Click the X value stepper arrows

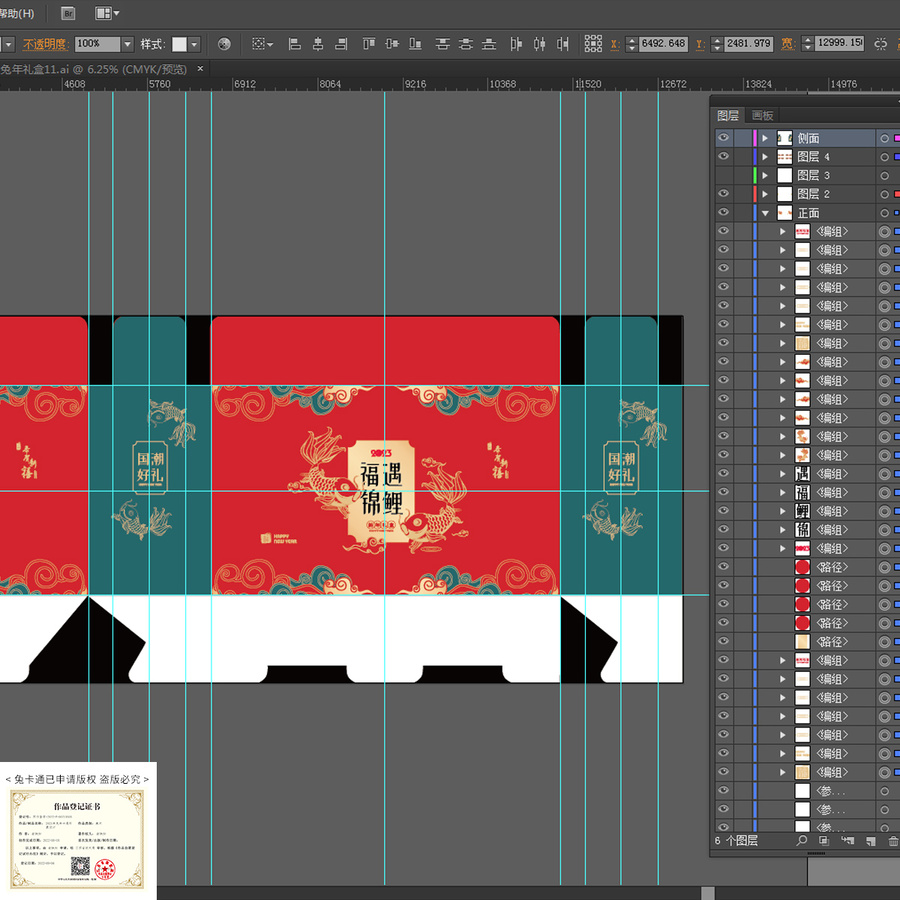632,44
